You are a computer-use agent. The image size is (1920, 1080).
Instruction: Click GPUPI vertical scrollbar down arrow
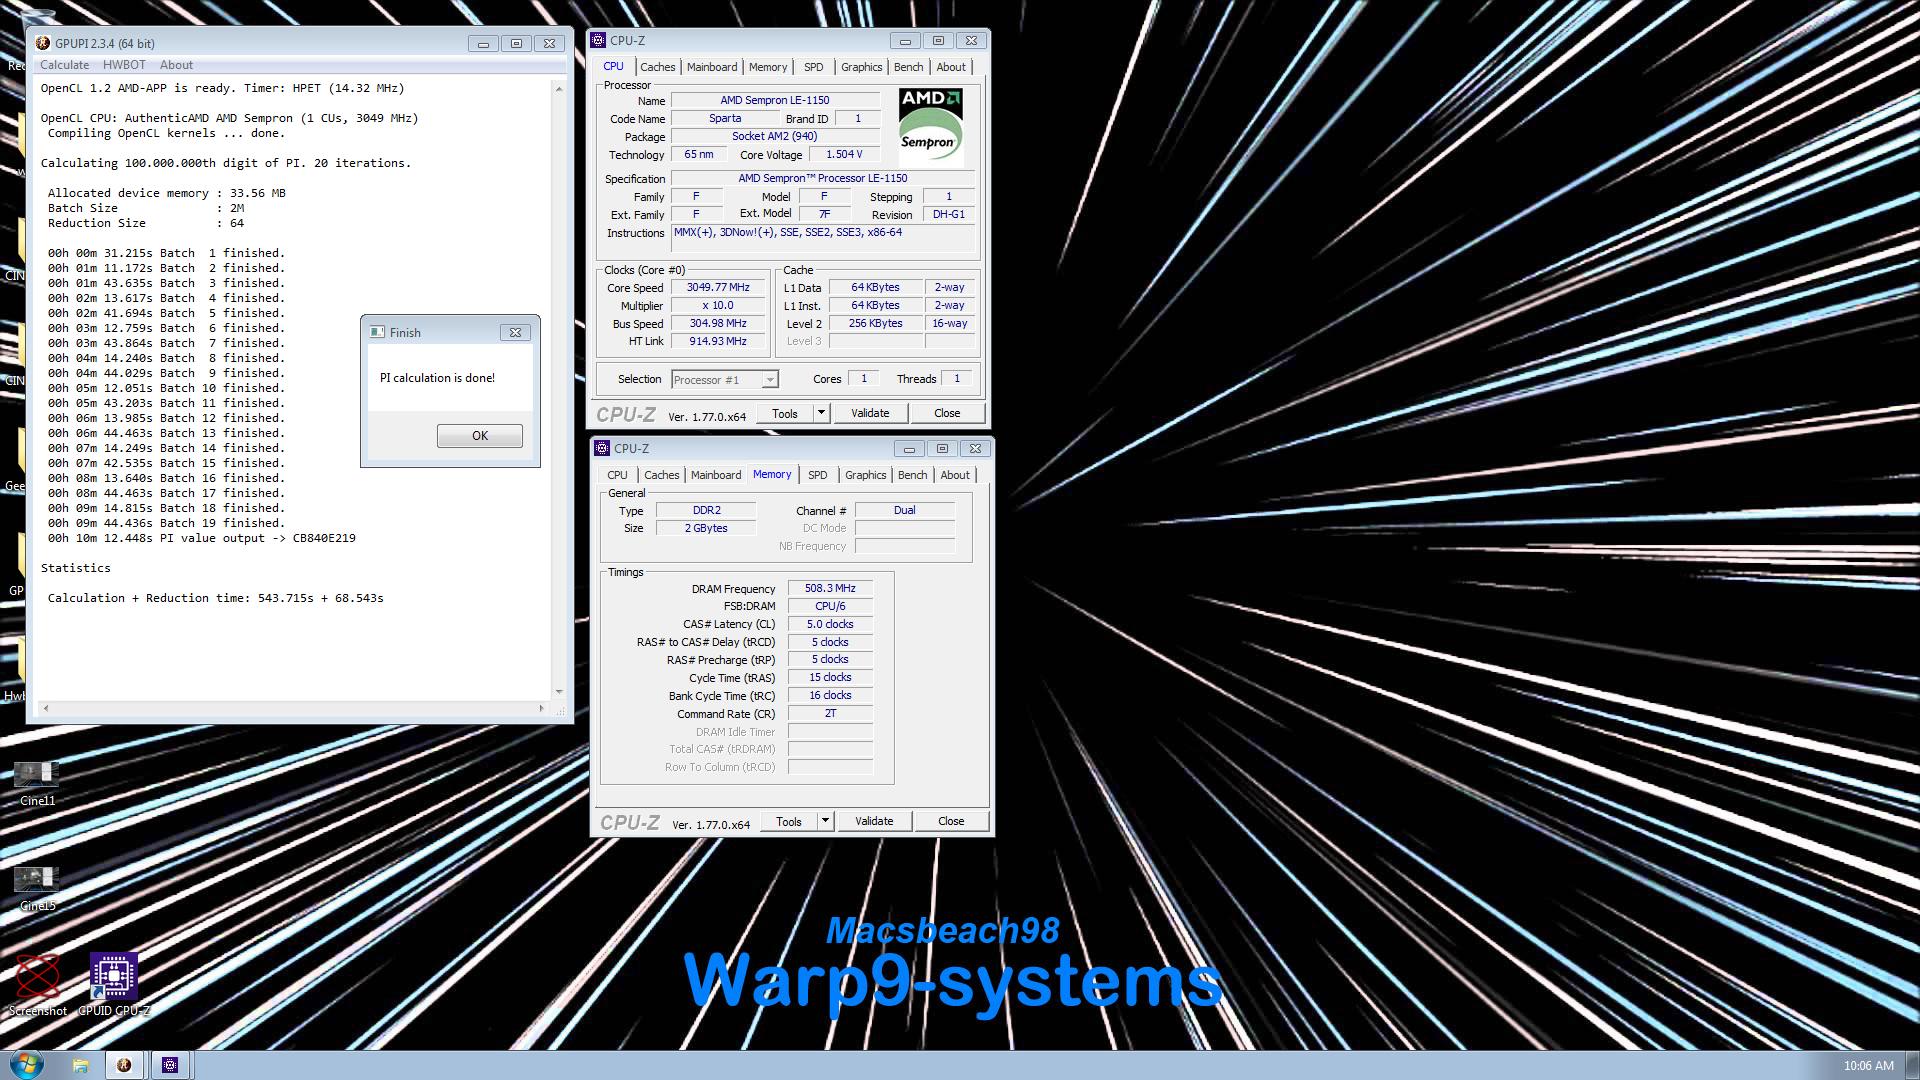point(559,691)
